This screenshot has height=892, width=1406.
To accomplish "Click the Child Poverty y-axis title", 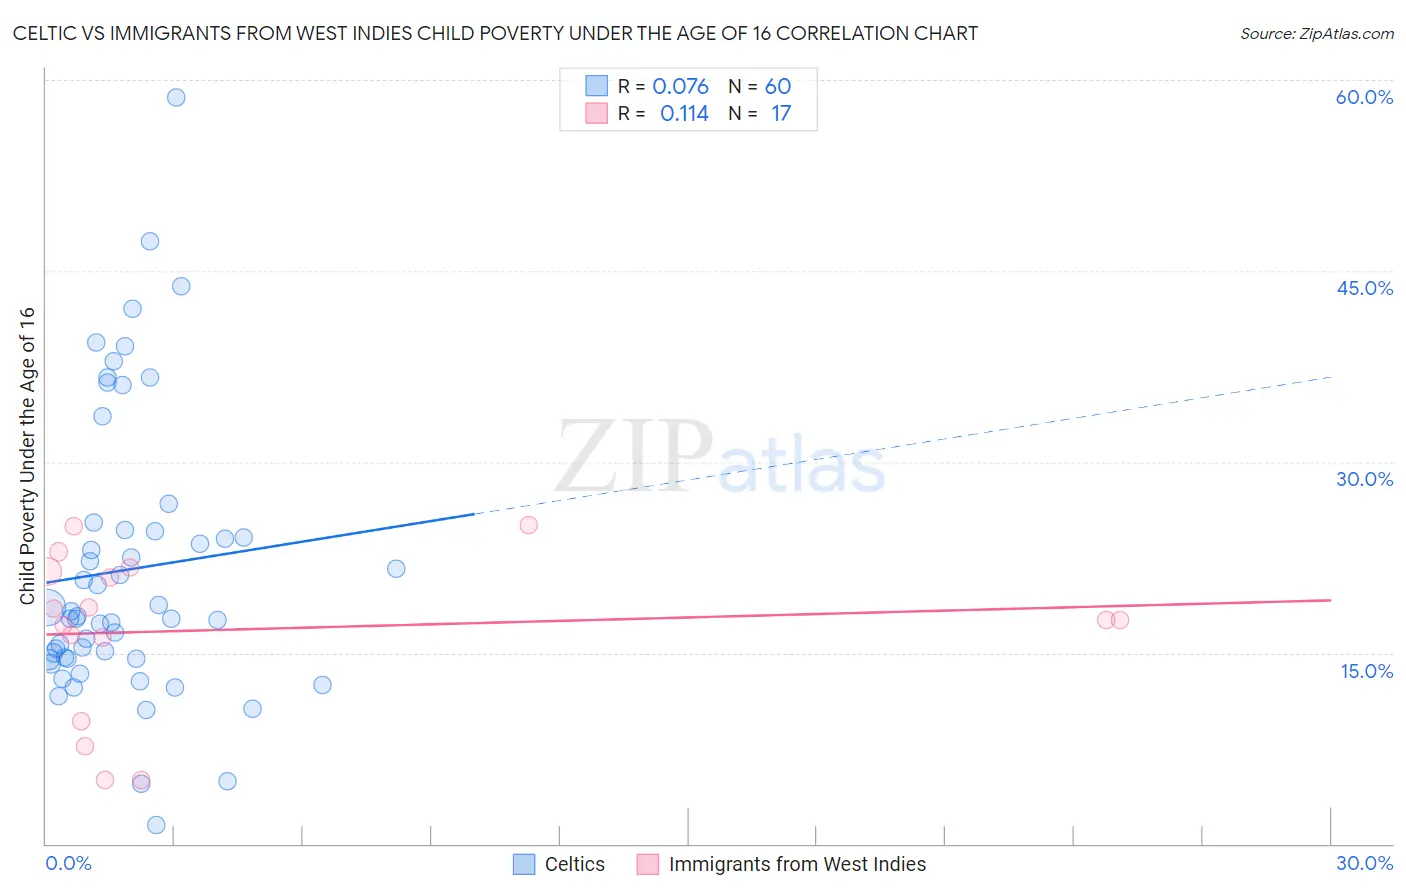I will pyautogui.click(x=27, y=455).
